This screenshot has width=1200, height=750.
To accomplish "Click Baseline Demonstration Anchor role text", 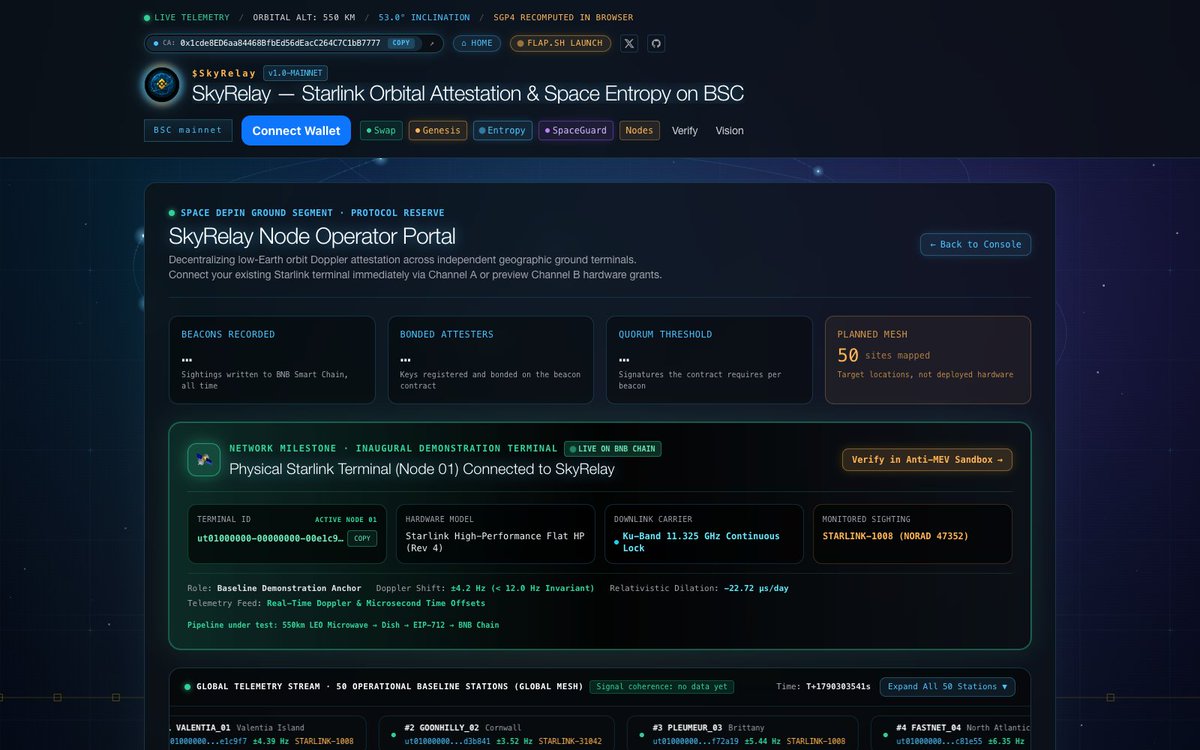I will pos(289,588).
